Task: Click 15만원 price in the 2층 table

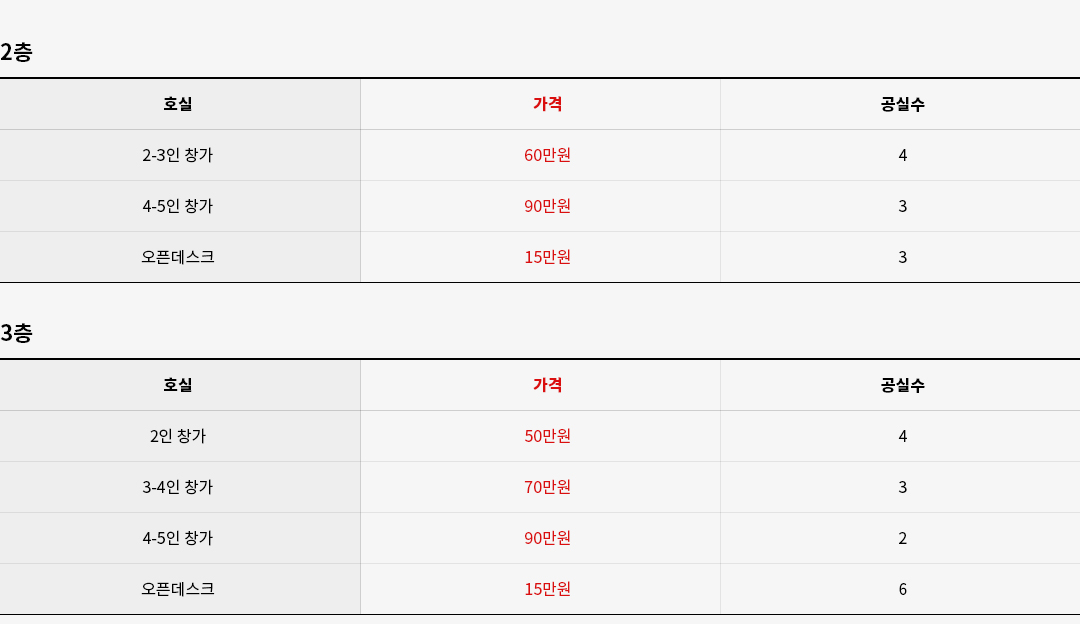Action: (548, 257)
